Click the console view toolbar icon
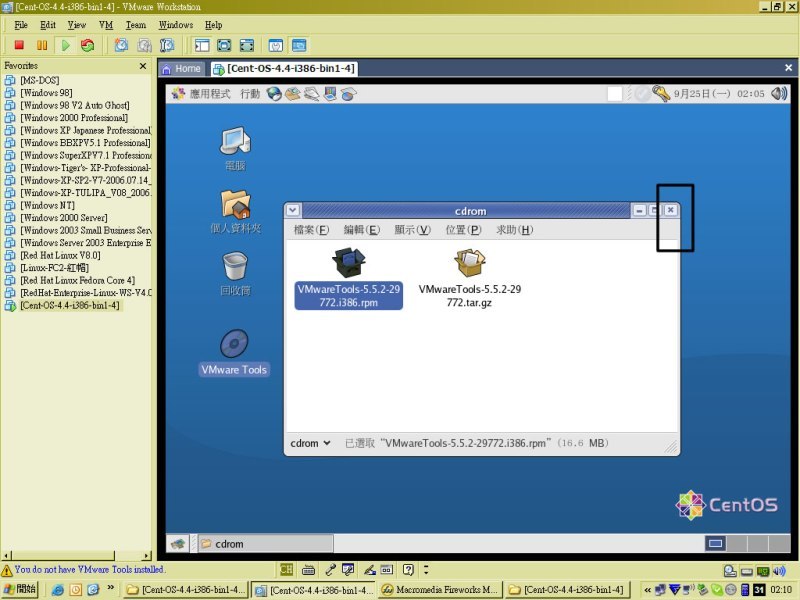 299,45
